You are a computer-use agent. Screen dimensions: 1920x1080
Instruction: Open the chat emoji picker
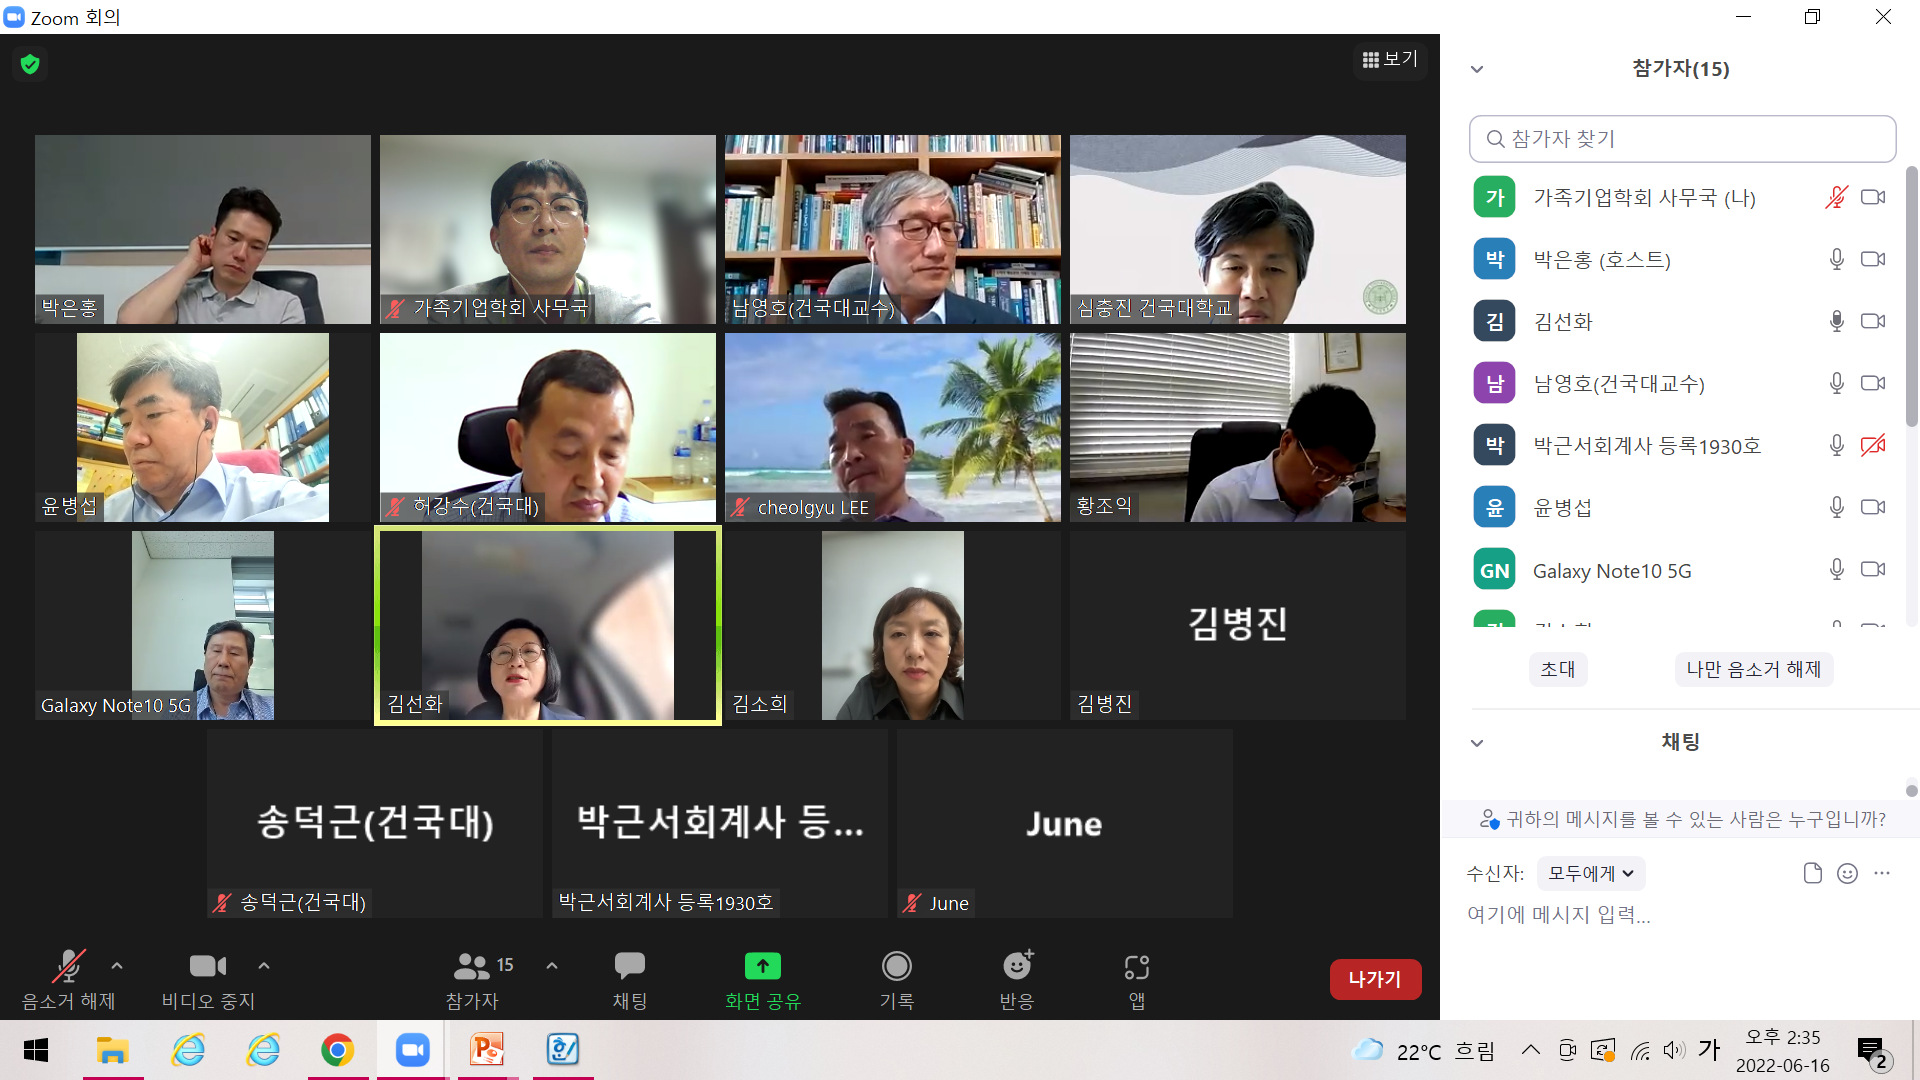tap(1847, 873)
